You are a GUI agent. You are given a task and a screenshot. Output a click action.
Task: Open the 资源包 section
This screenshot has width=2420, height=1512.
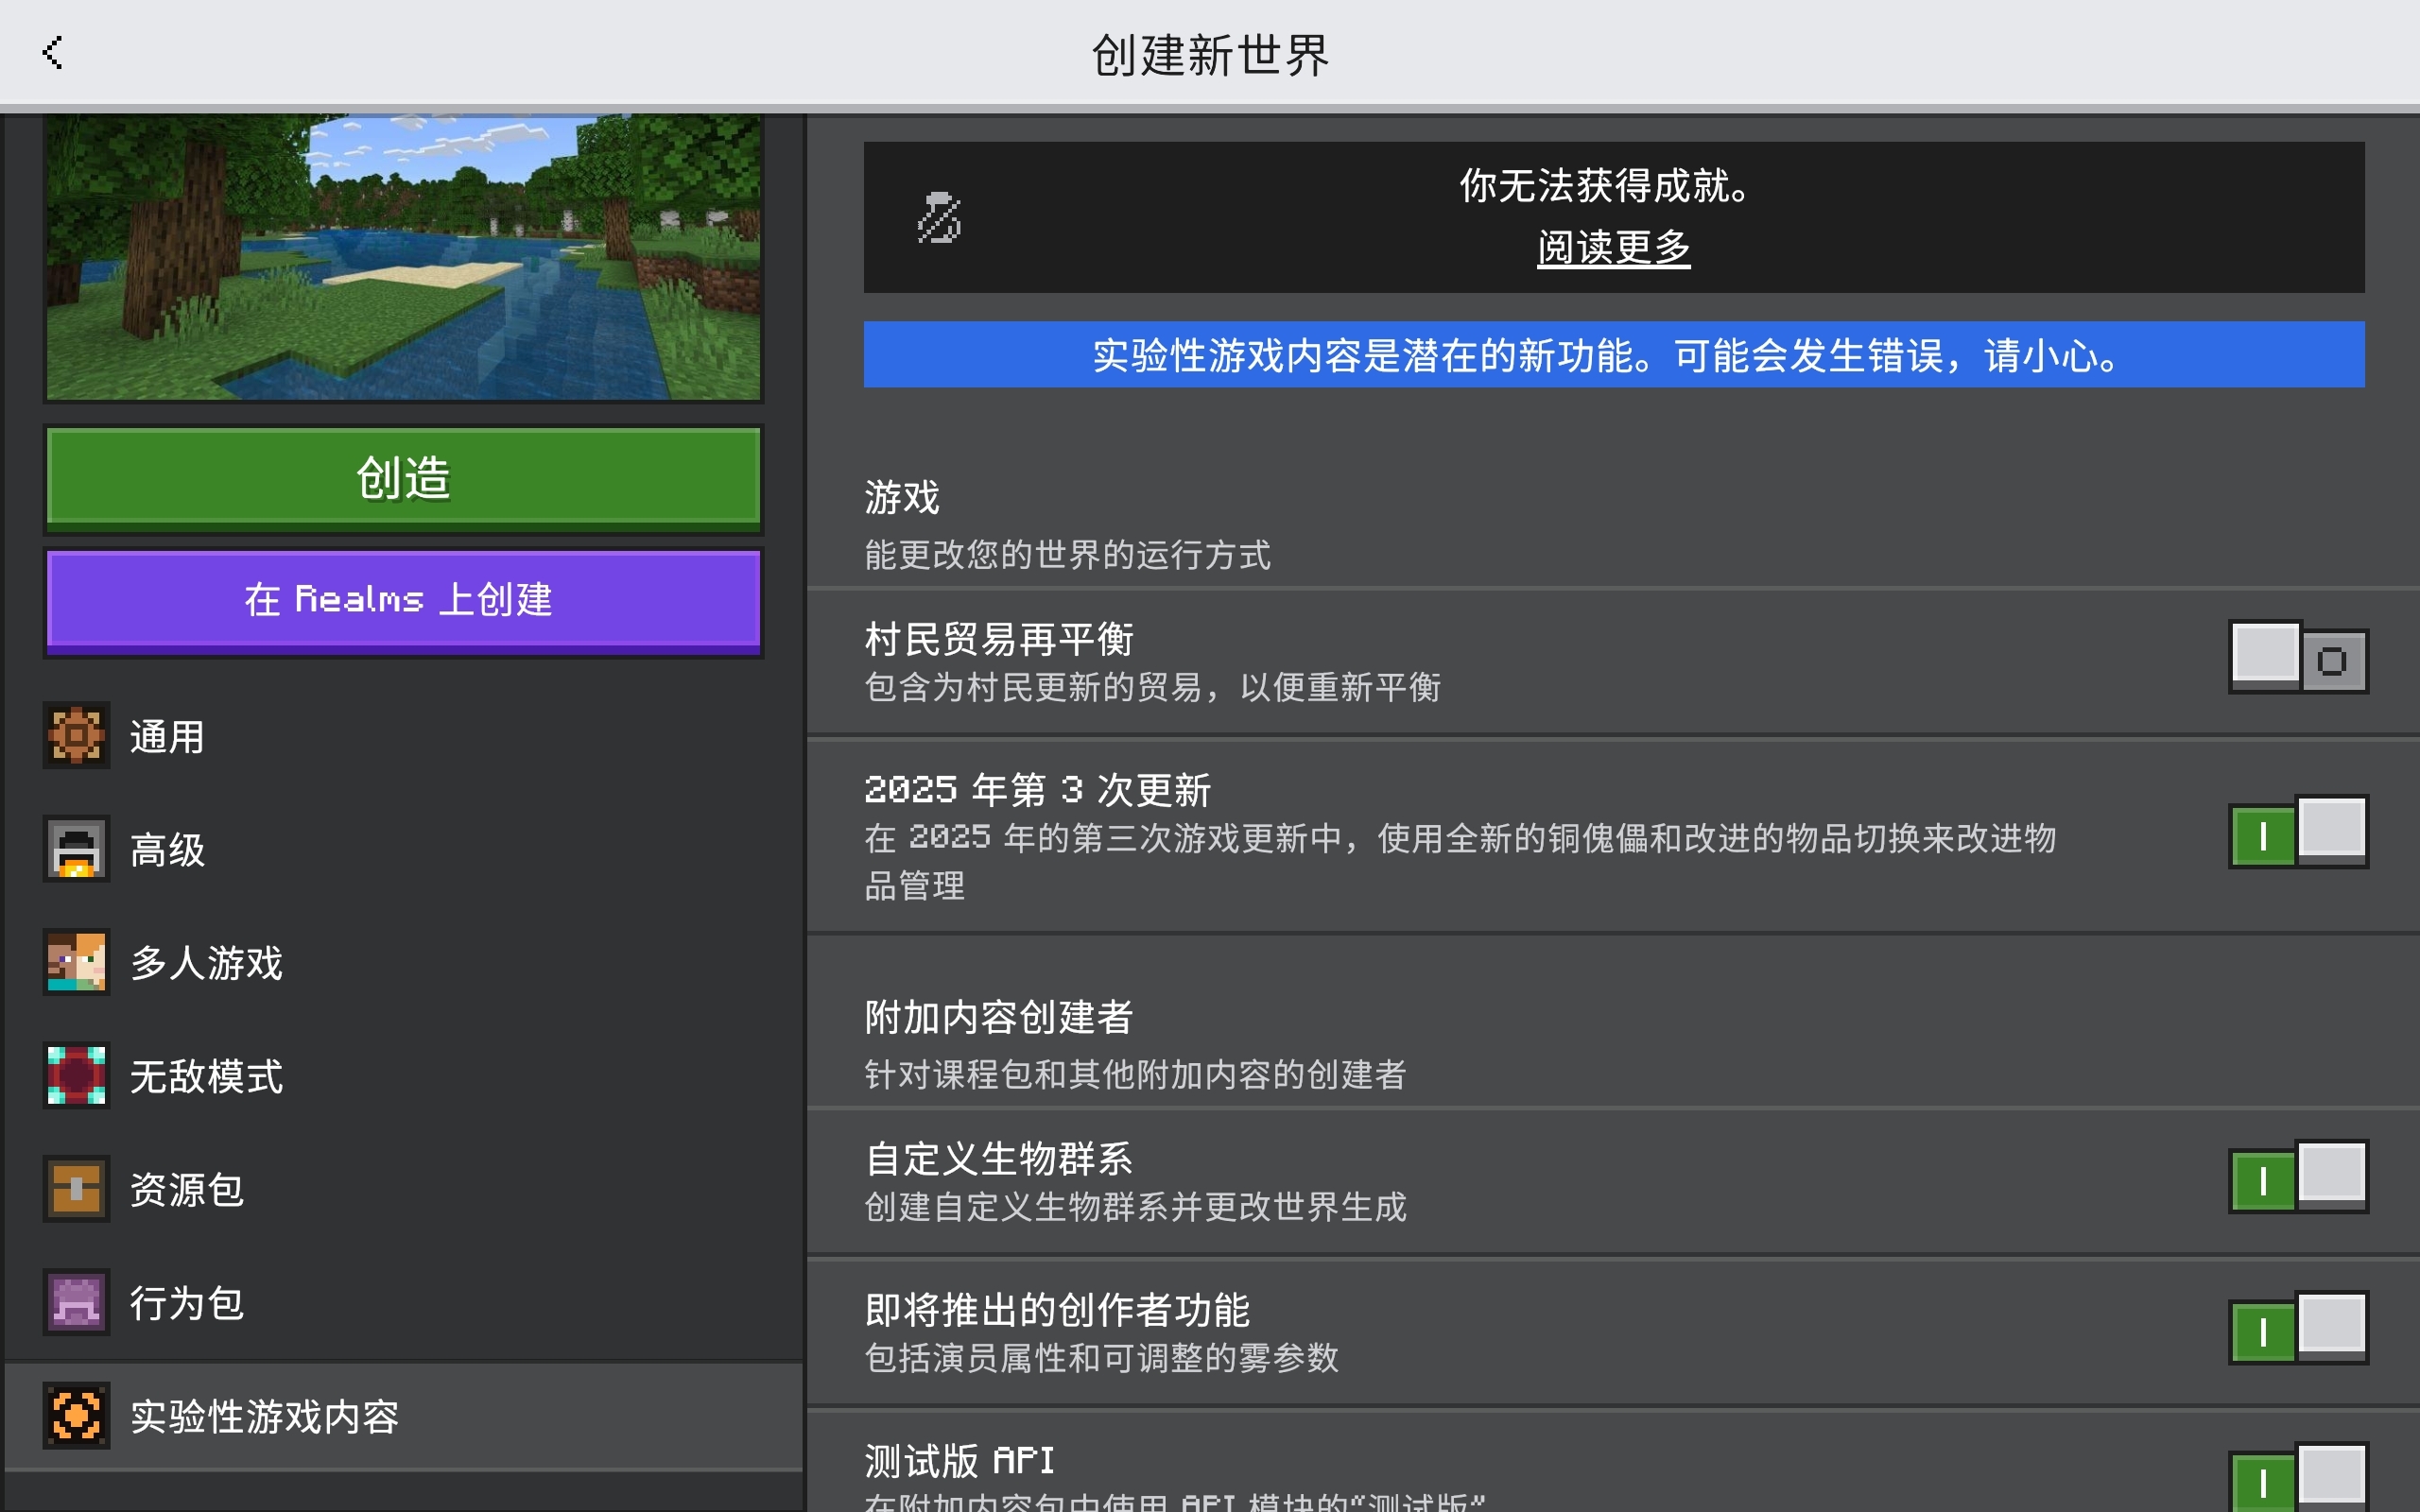point(404,1189)
